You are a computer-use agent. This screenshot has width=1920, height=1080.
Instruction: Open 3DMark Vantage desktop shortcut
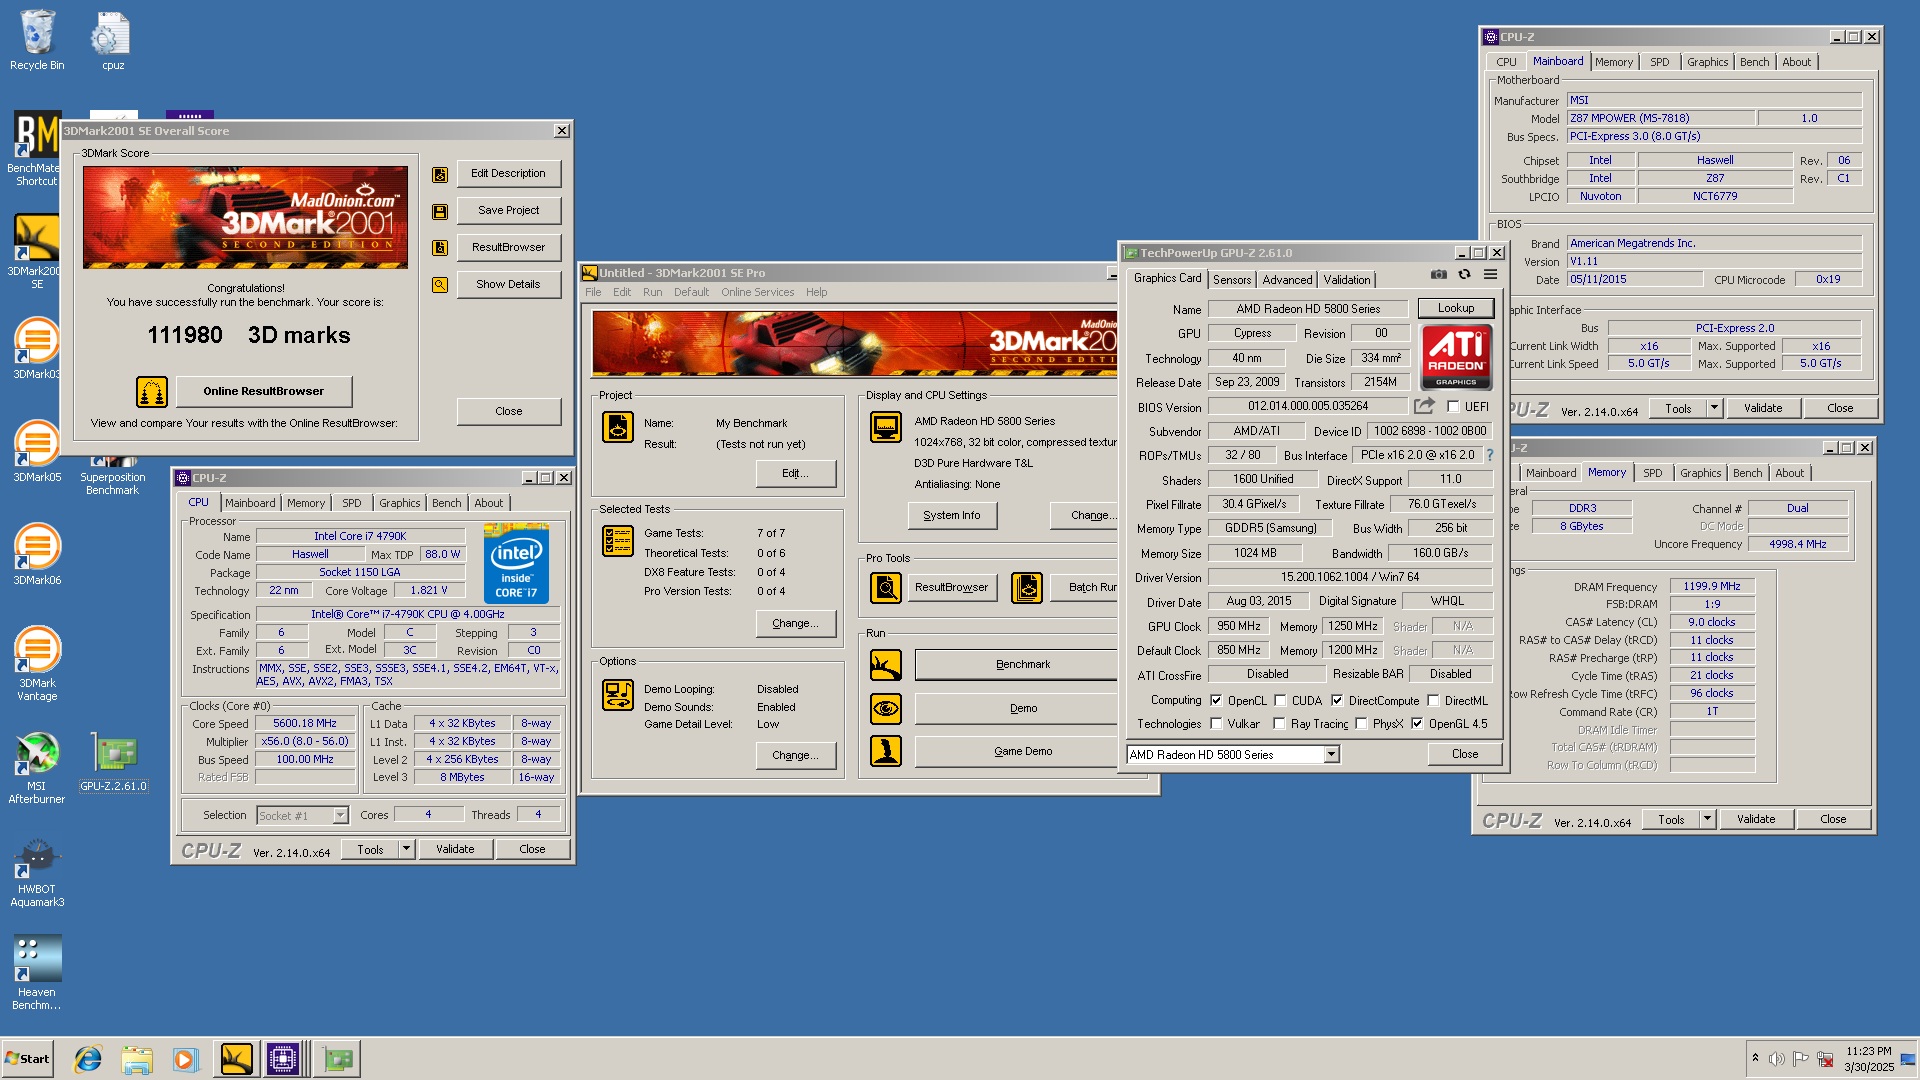pyautogui.click(x=37, y=662)
